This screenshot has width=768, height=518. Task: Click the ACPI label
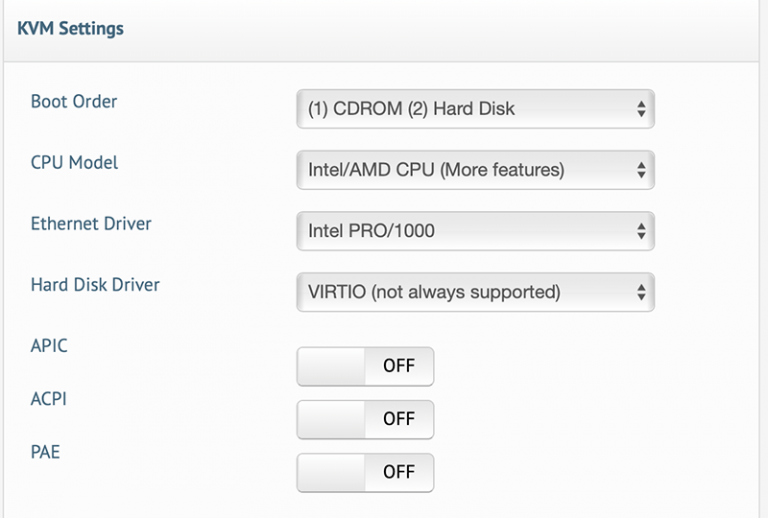[x=48, y=399]
